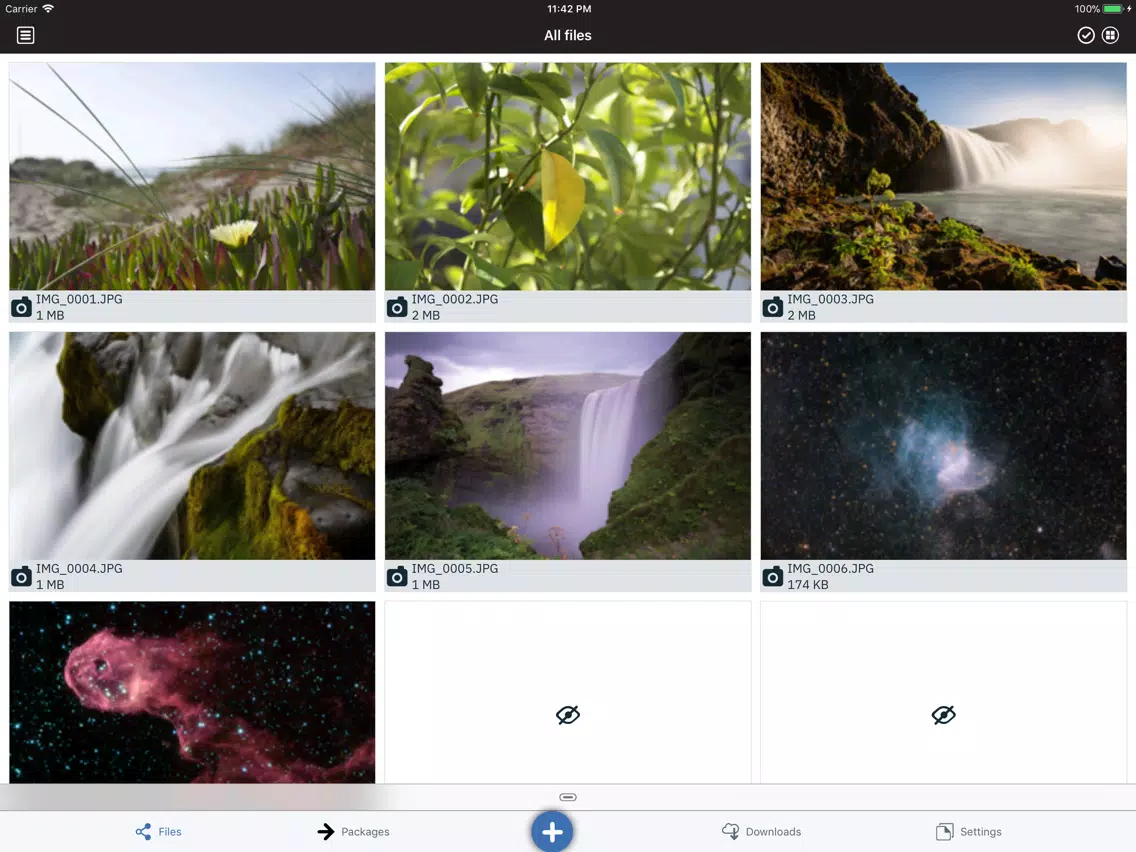Click camera icon beside IMG_0003.JPG
The width and height of the screenshot is (1136, 852).
(x=772, y=307)
